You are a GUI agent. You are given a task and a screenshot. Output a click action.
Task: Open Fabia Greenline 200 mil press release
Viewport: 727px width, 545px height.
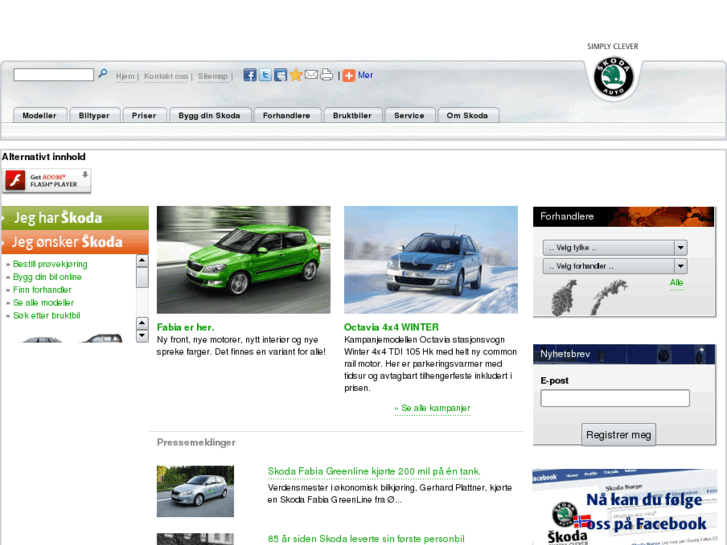tap(374, 472)
